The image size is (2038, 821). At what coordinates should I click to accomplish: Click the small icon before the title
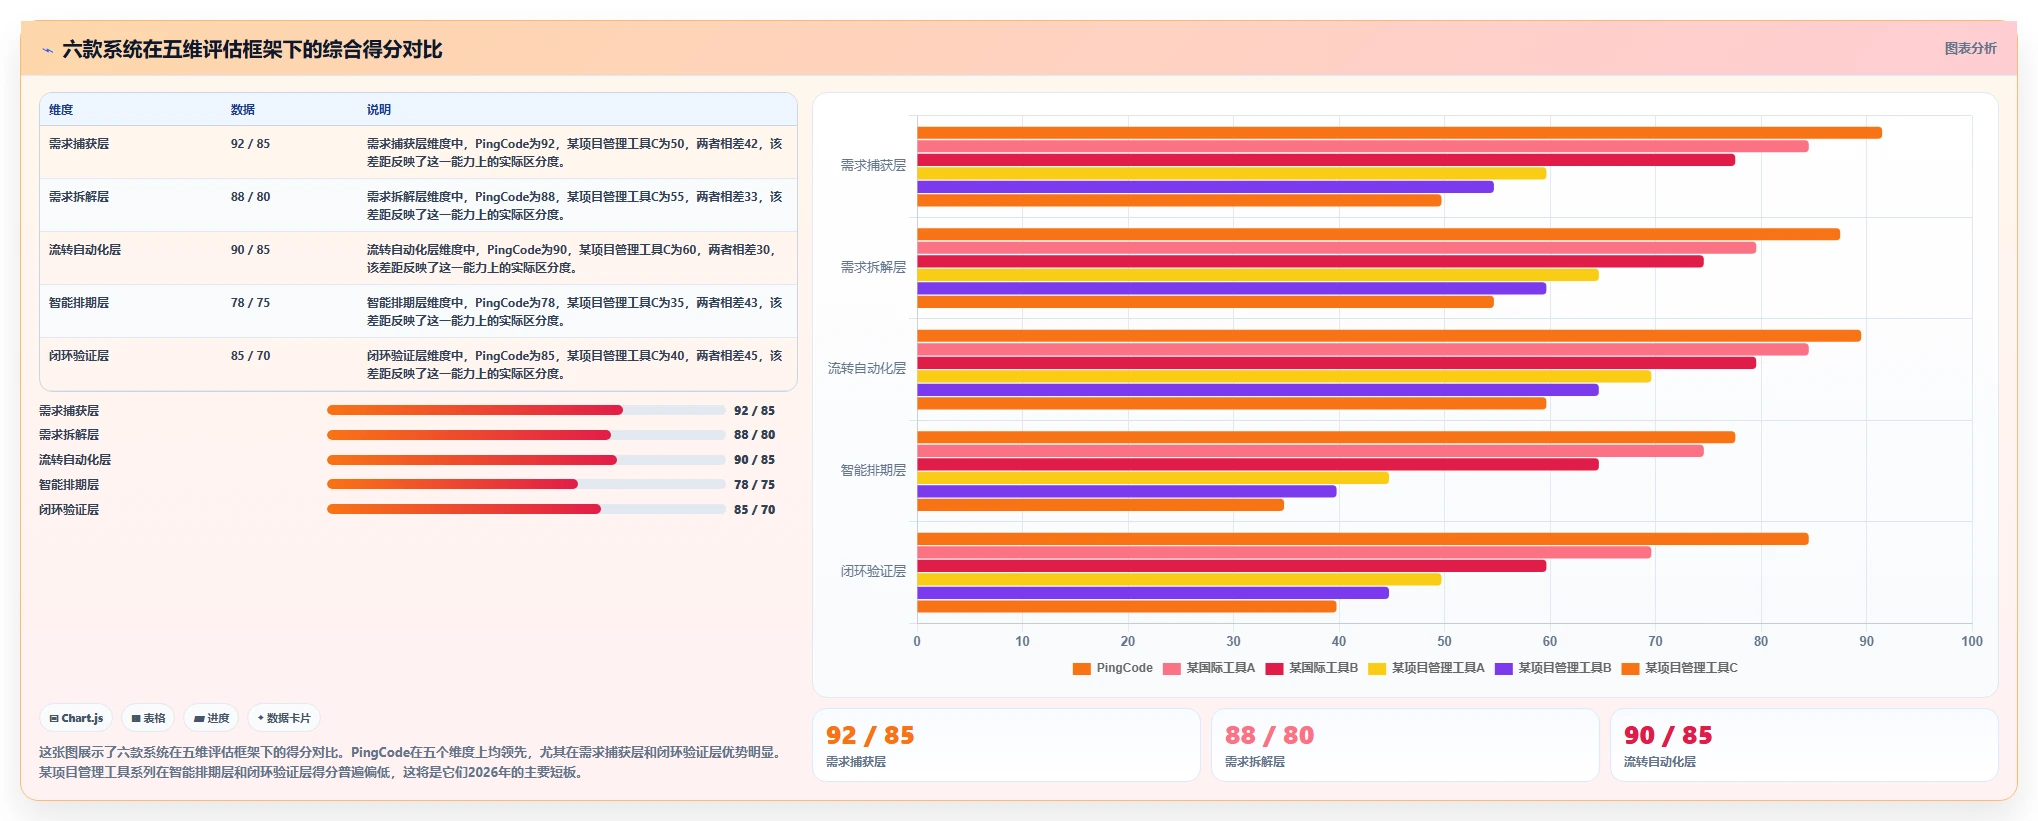point(47,50)
